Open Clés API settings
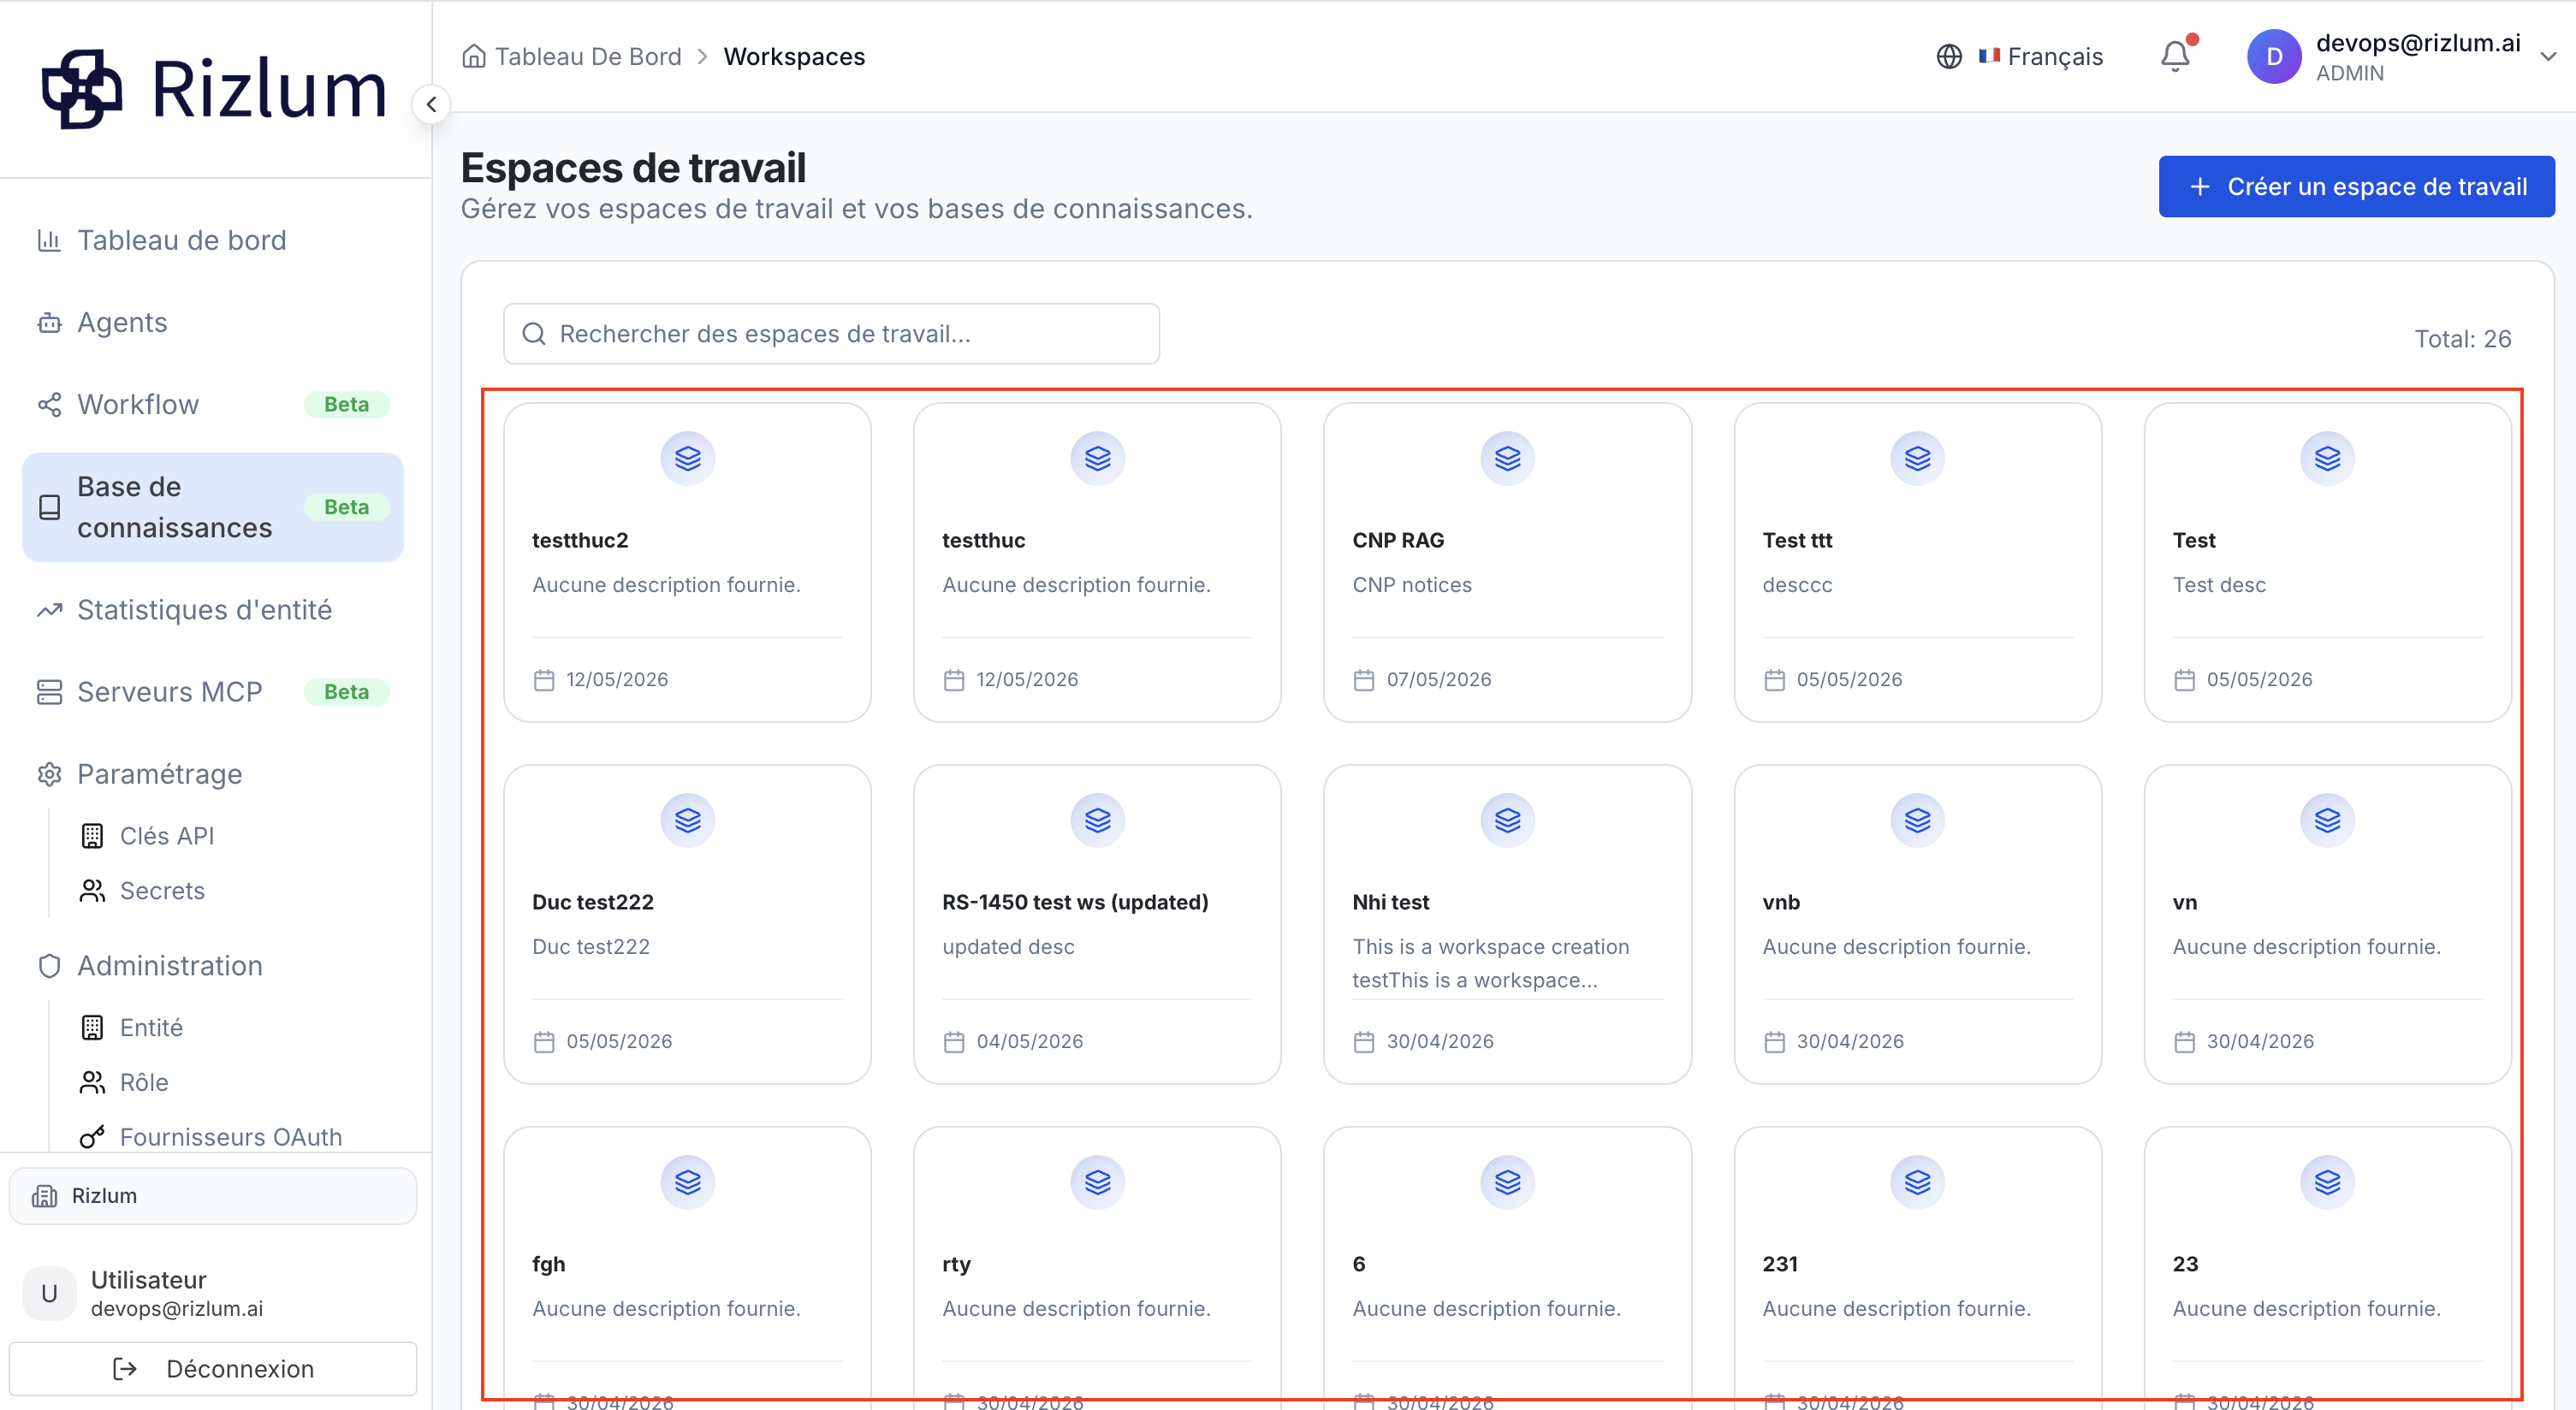 click(166, 836)
